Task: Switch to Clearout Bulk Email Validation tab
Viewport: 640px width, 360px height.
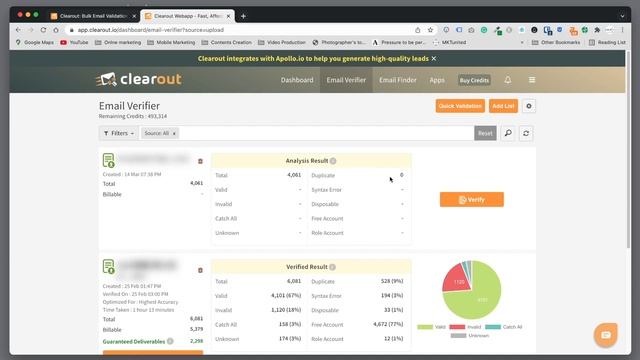Action: pyautogui.click(x=93, y=16)
